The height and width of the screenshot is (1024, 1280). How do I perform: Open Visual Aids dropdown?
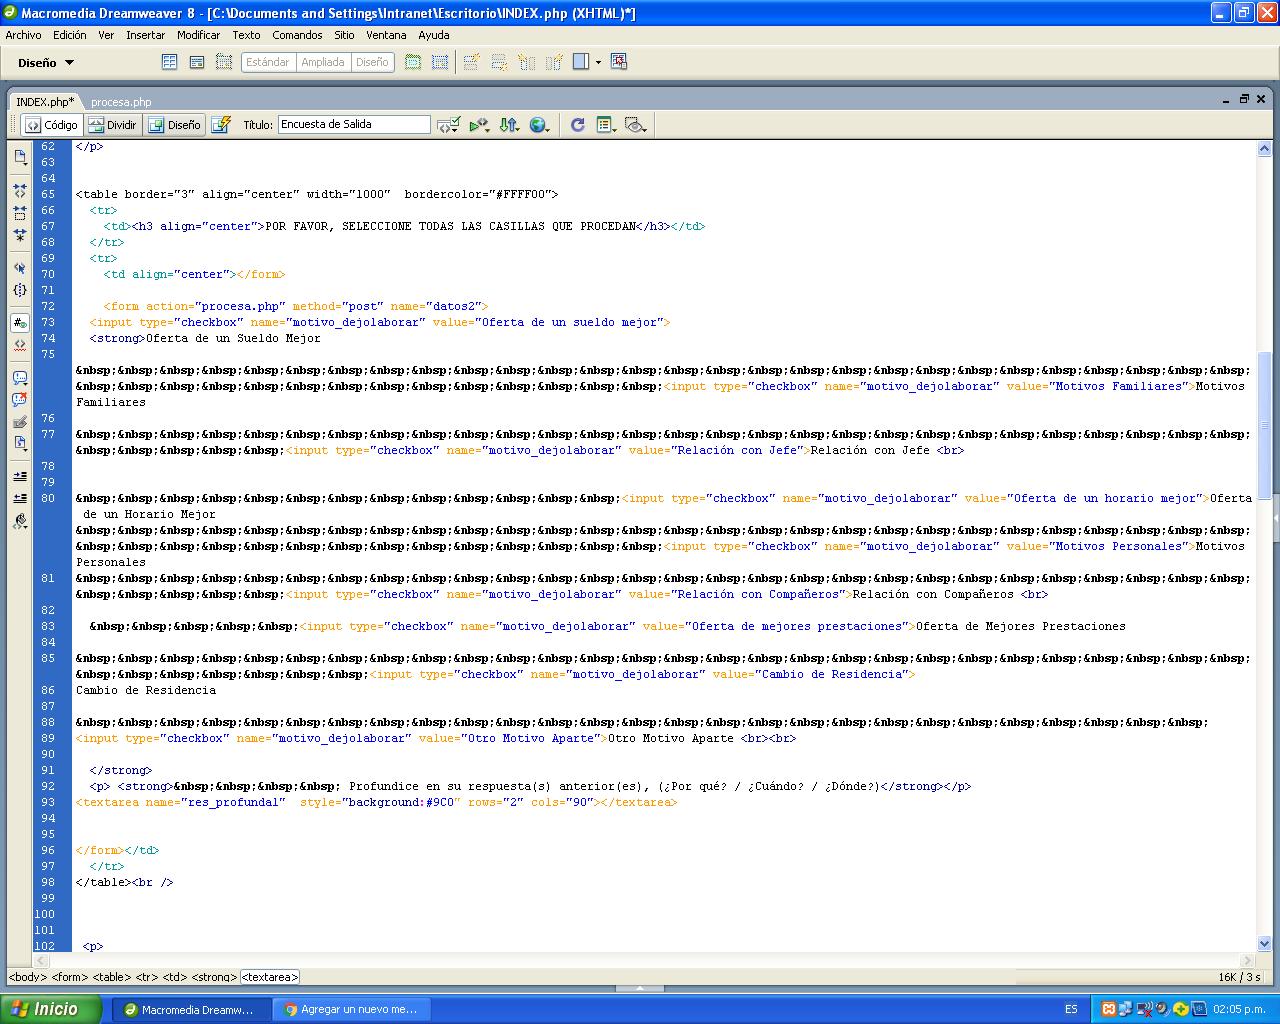click(635, 125)
